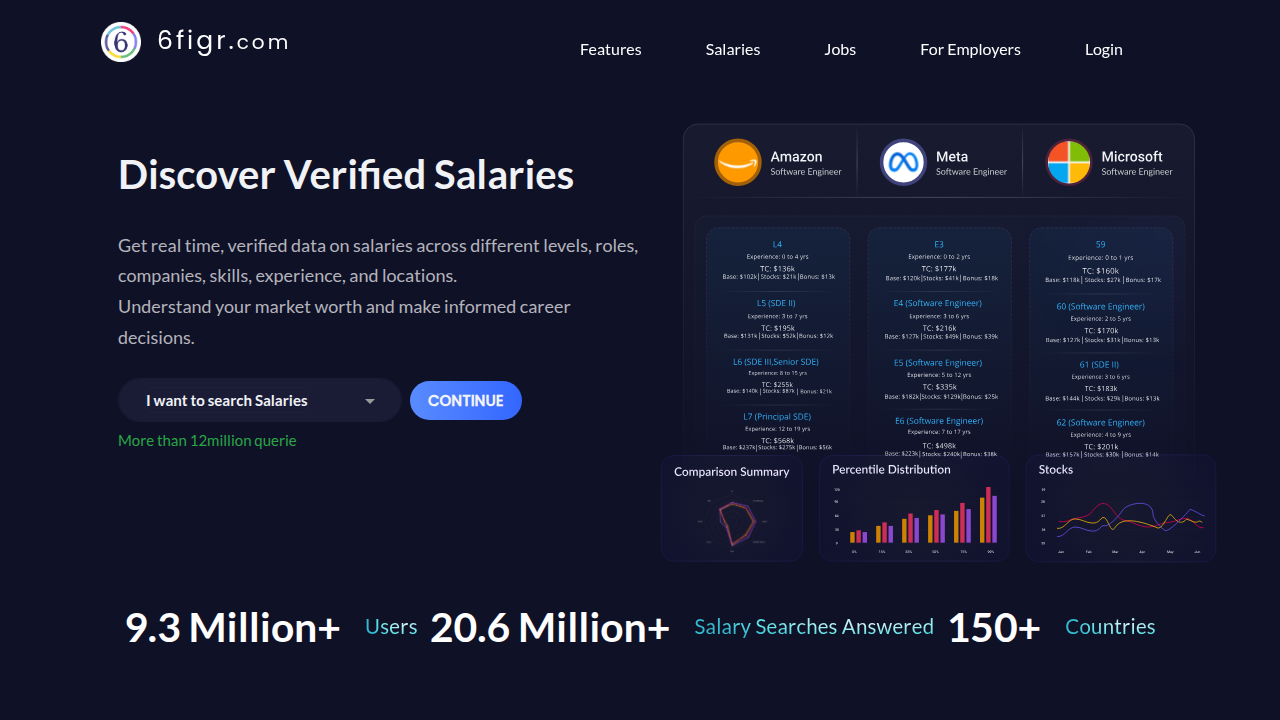Select the Meta company name label

[x=952, y=157]
